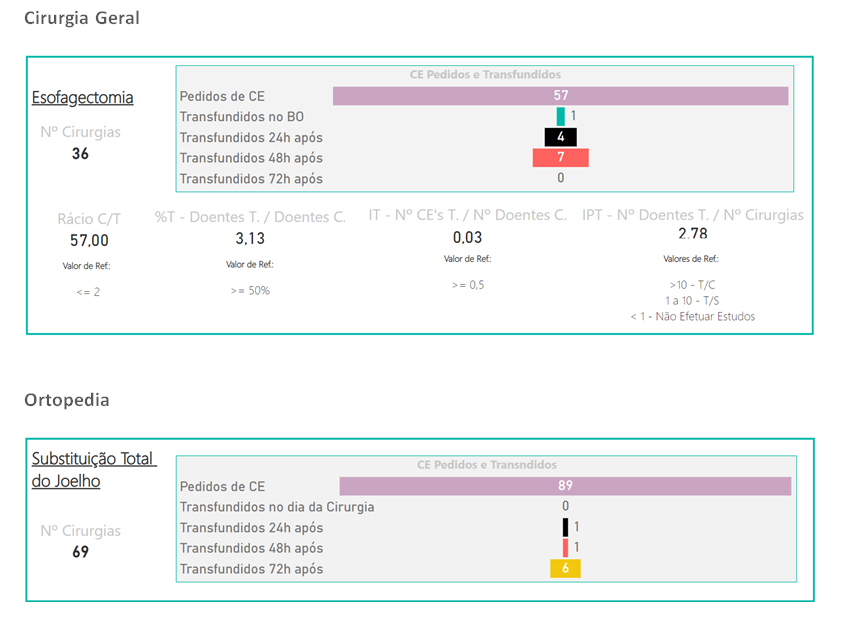Select the IT indicator value 0,03
The width and height of the screenshot is (844, 620).
point(467,238)
